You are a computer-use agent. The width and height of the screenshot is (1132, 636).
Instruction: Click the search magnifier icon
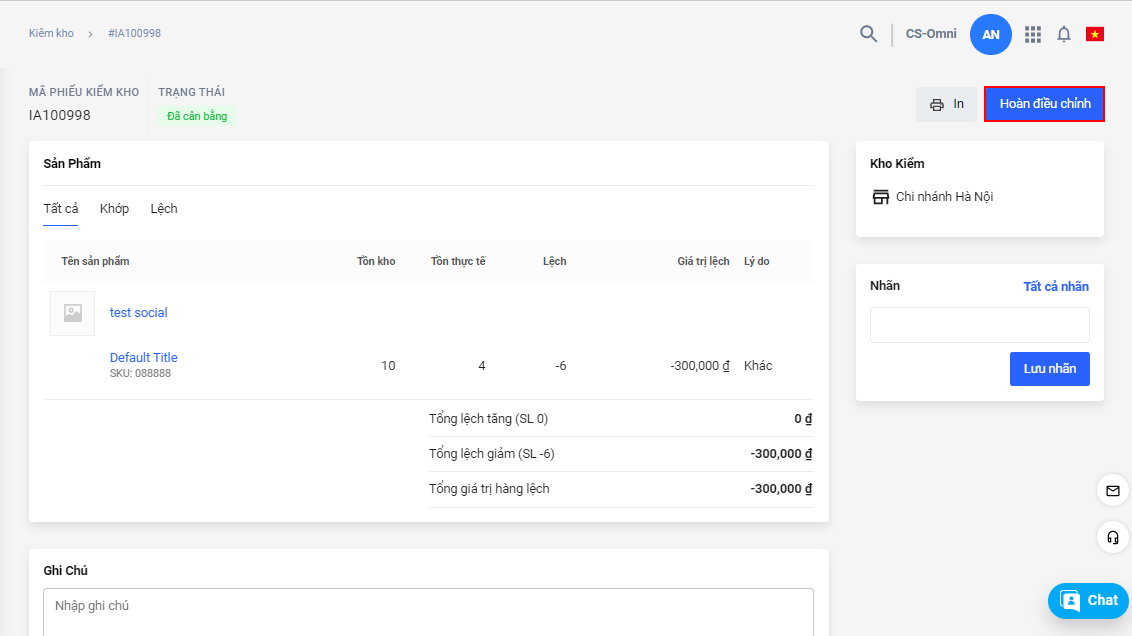(868, 34)
